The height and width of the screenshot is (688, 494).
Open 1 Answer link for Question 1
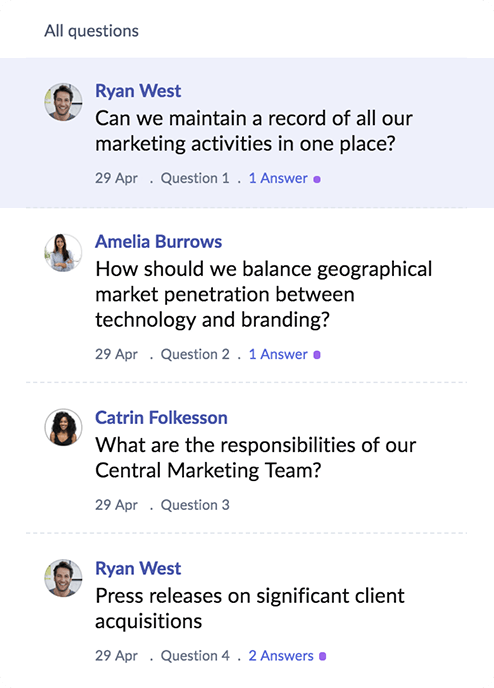(278, 178)
